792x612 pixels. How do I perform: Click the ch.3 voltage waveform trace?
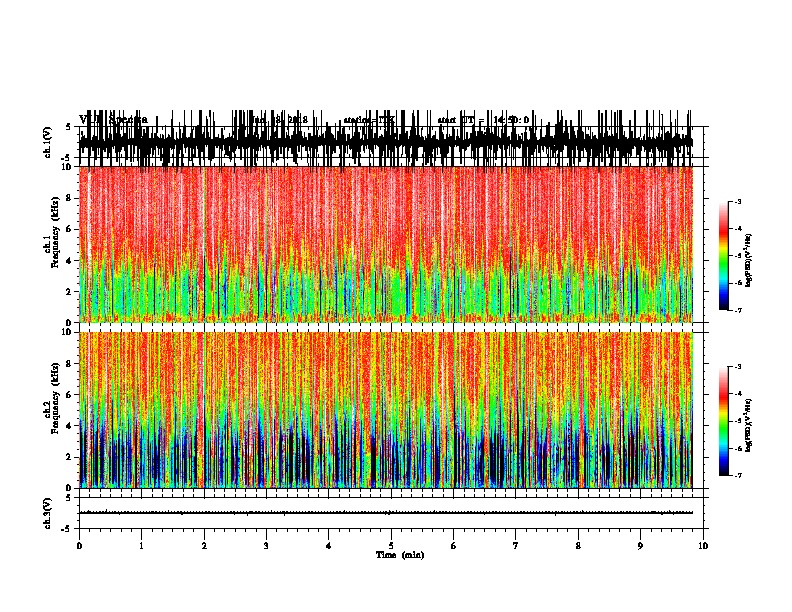[385, 513]
